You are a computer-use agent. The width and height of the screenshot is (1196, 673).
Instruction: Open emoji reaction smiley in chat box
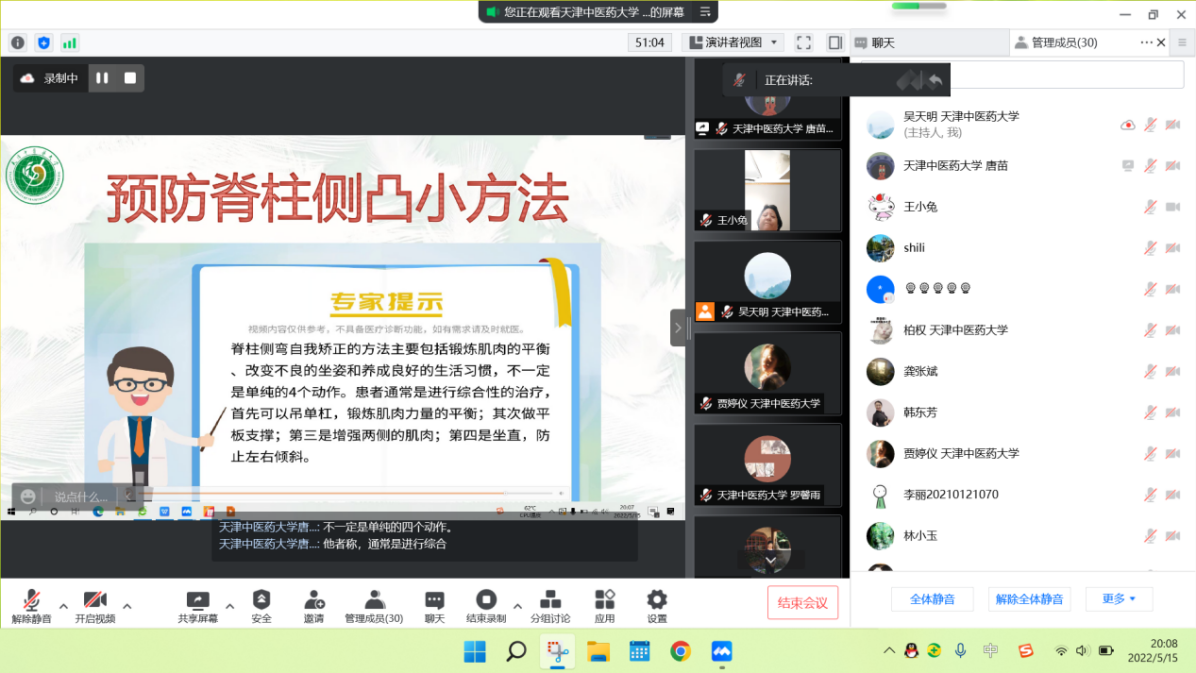27,497
